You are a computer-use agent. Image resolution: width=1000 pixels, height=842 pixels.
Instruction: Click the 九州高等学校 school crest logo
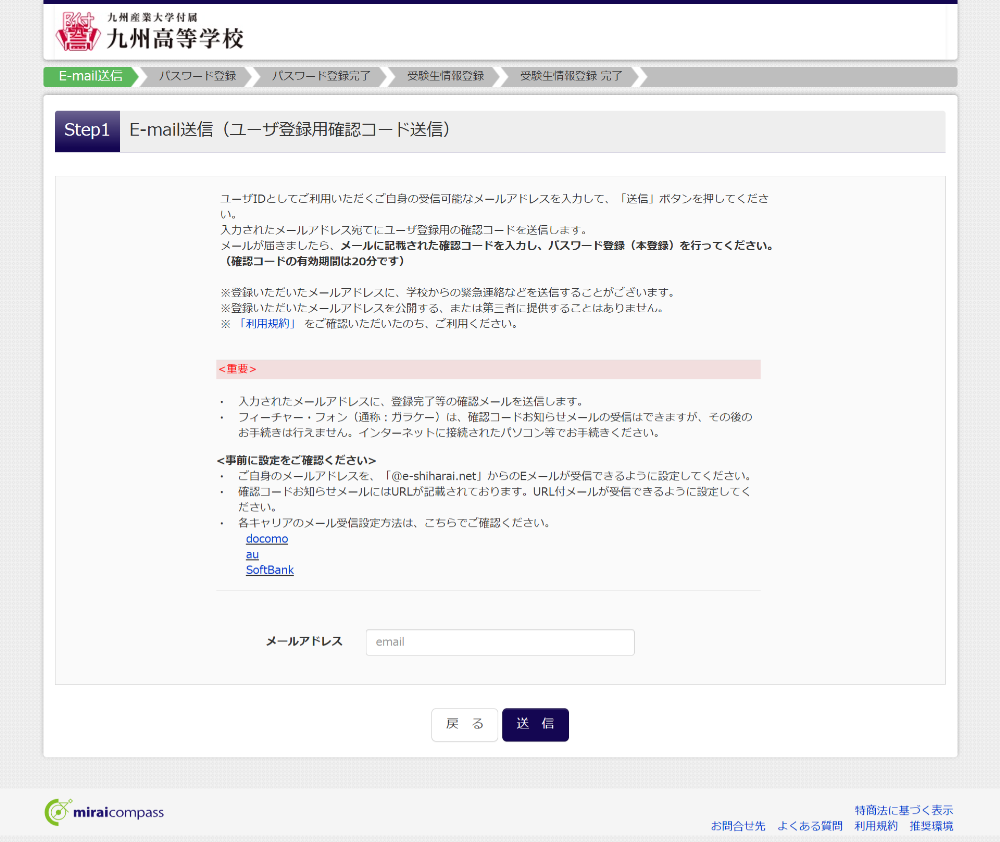(78, 32)
